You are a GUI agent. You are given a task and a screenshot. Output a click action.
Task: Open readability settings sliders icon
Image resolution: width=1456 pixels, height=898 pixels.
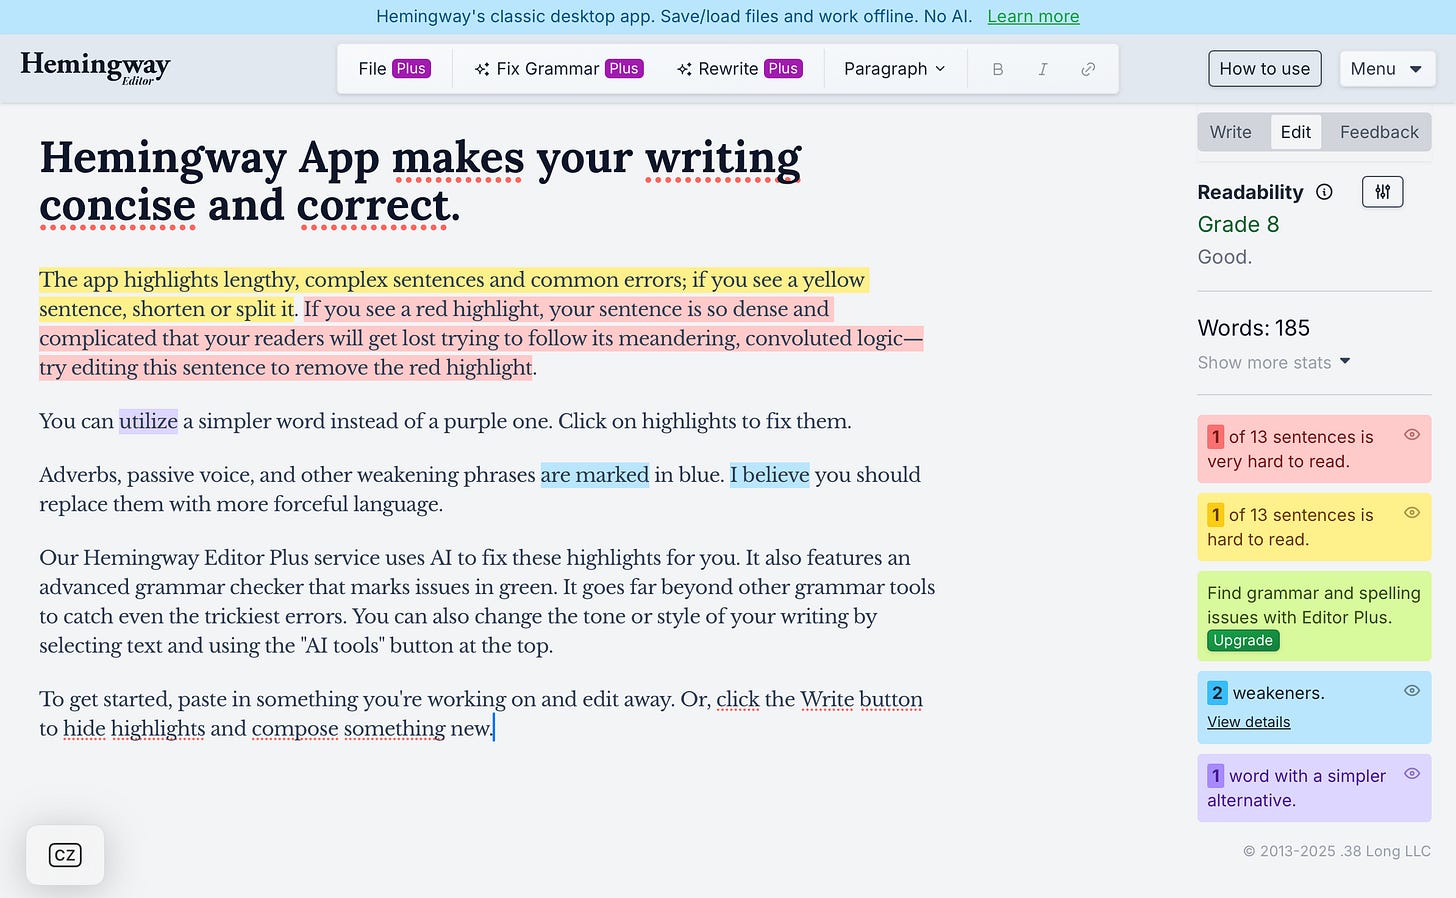(1382, 192)
